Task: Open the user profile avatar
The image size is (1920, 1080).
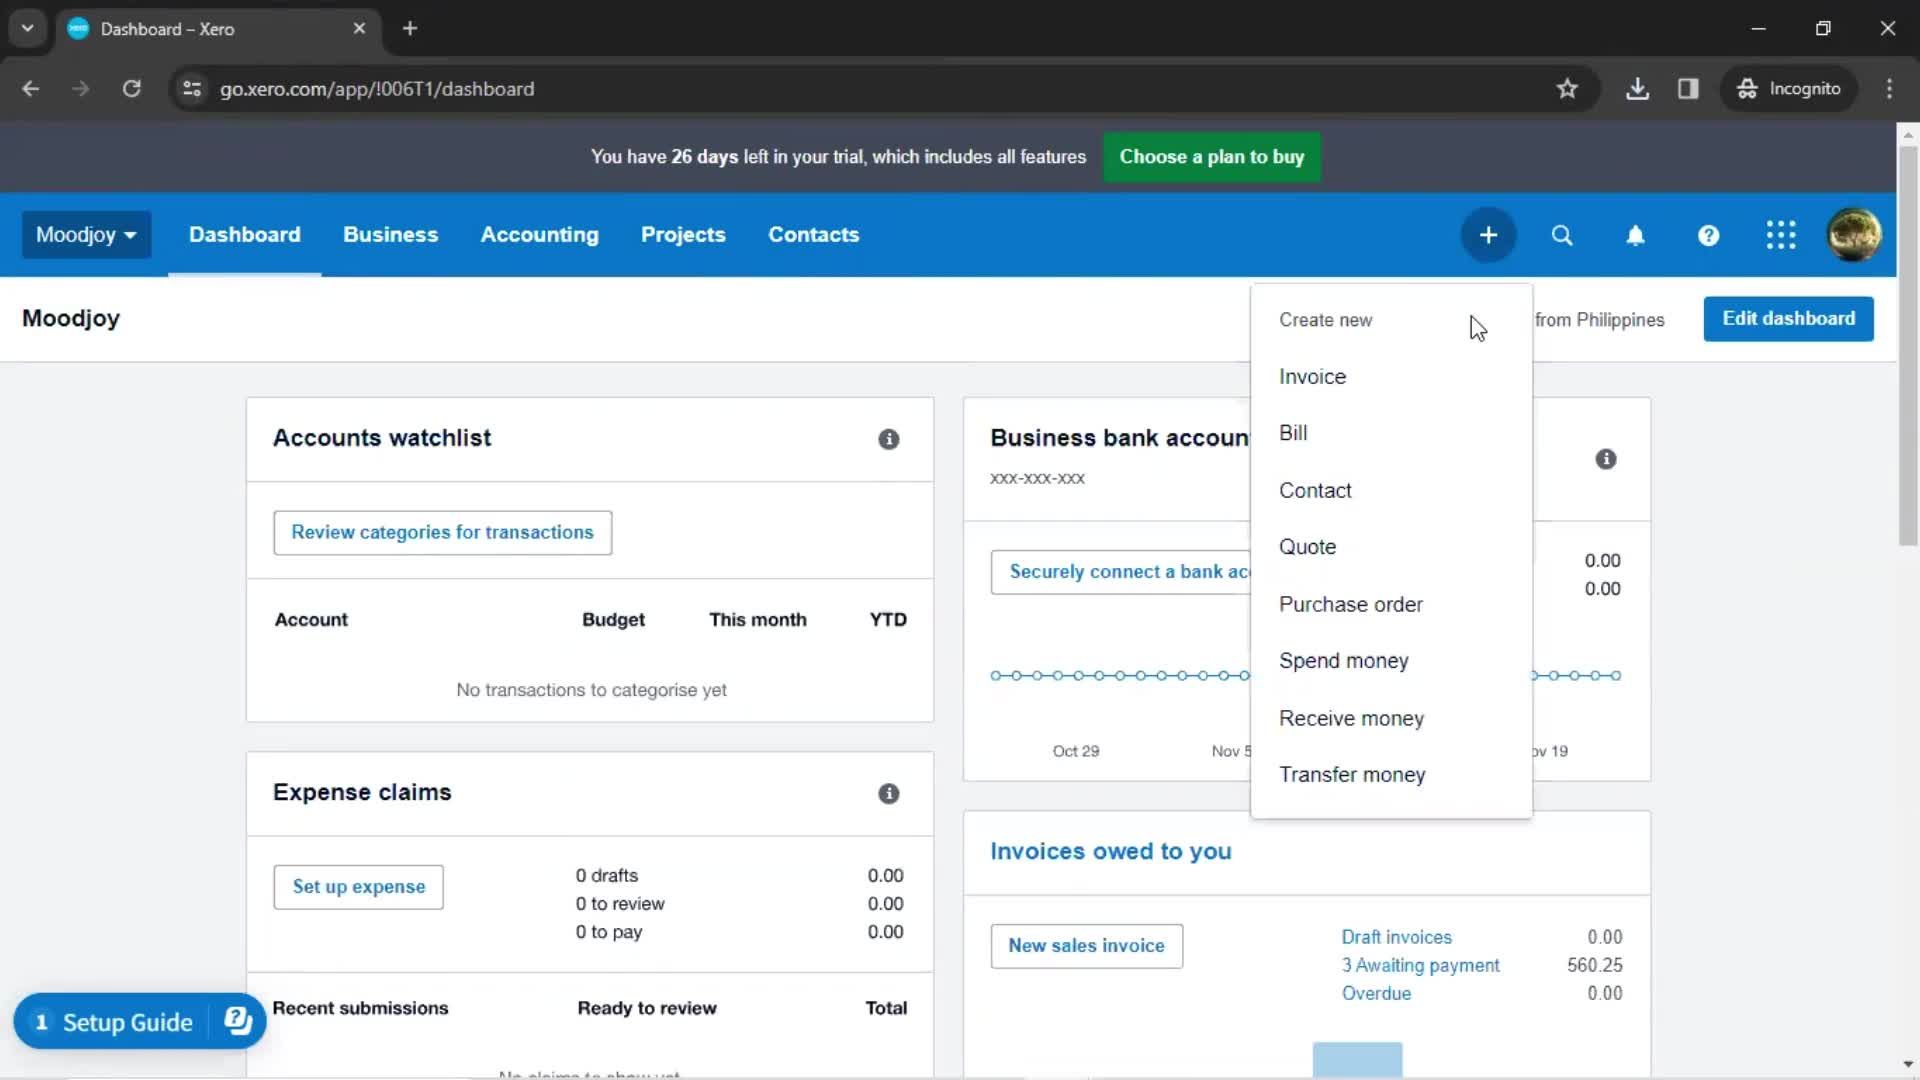Action: click(1854, 235)
